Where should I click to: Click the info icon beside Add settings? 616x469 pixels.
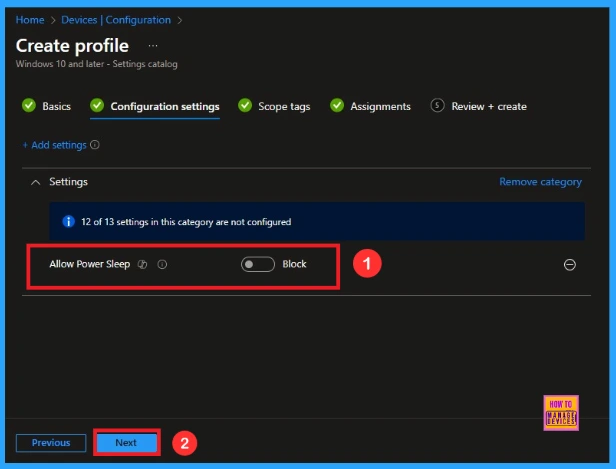[95, 145]
